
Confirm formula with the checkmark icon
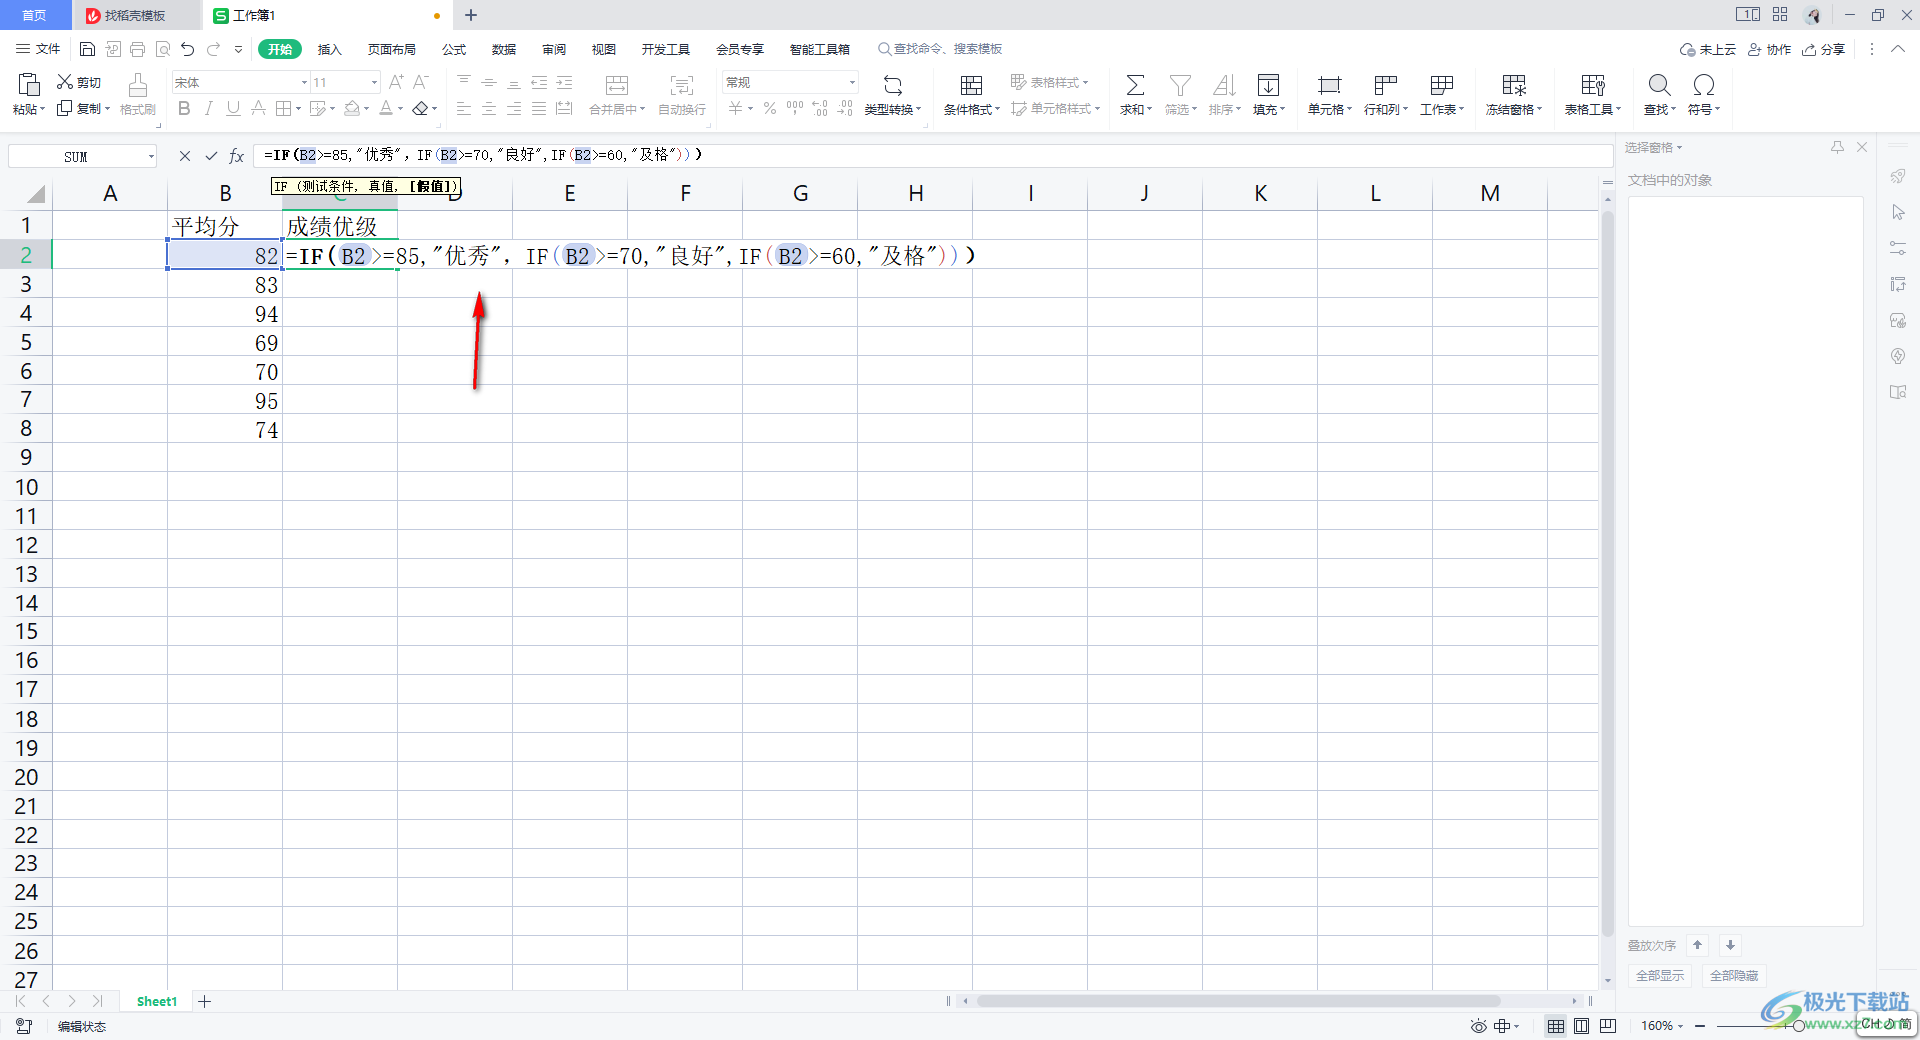coord(211,156)
